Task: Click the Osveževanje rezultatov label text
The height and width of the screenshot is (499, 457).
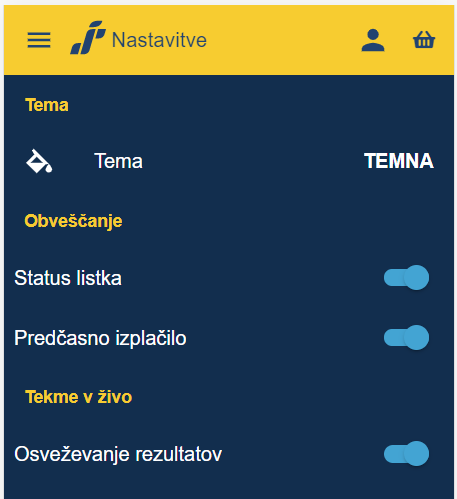Action: 118,454
